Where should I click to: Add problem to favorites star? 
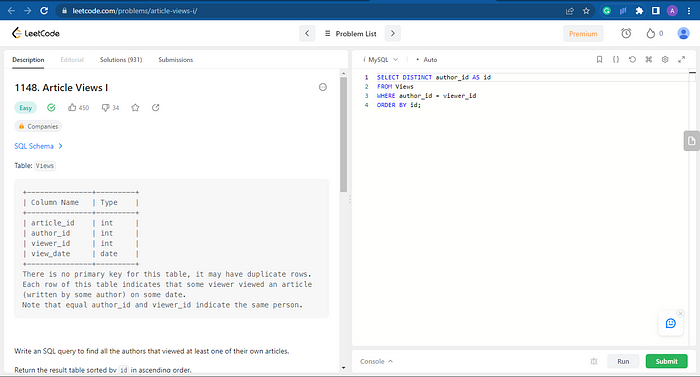tap(135, 108)
